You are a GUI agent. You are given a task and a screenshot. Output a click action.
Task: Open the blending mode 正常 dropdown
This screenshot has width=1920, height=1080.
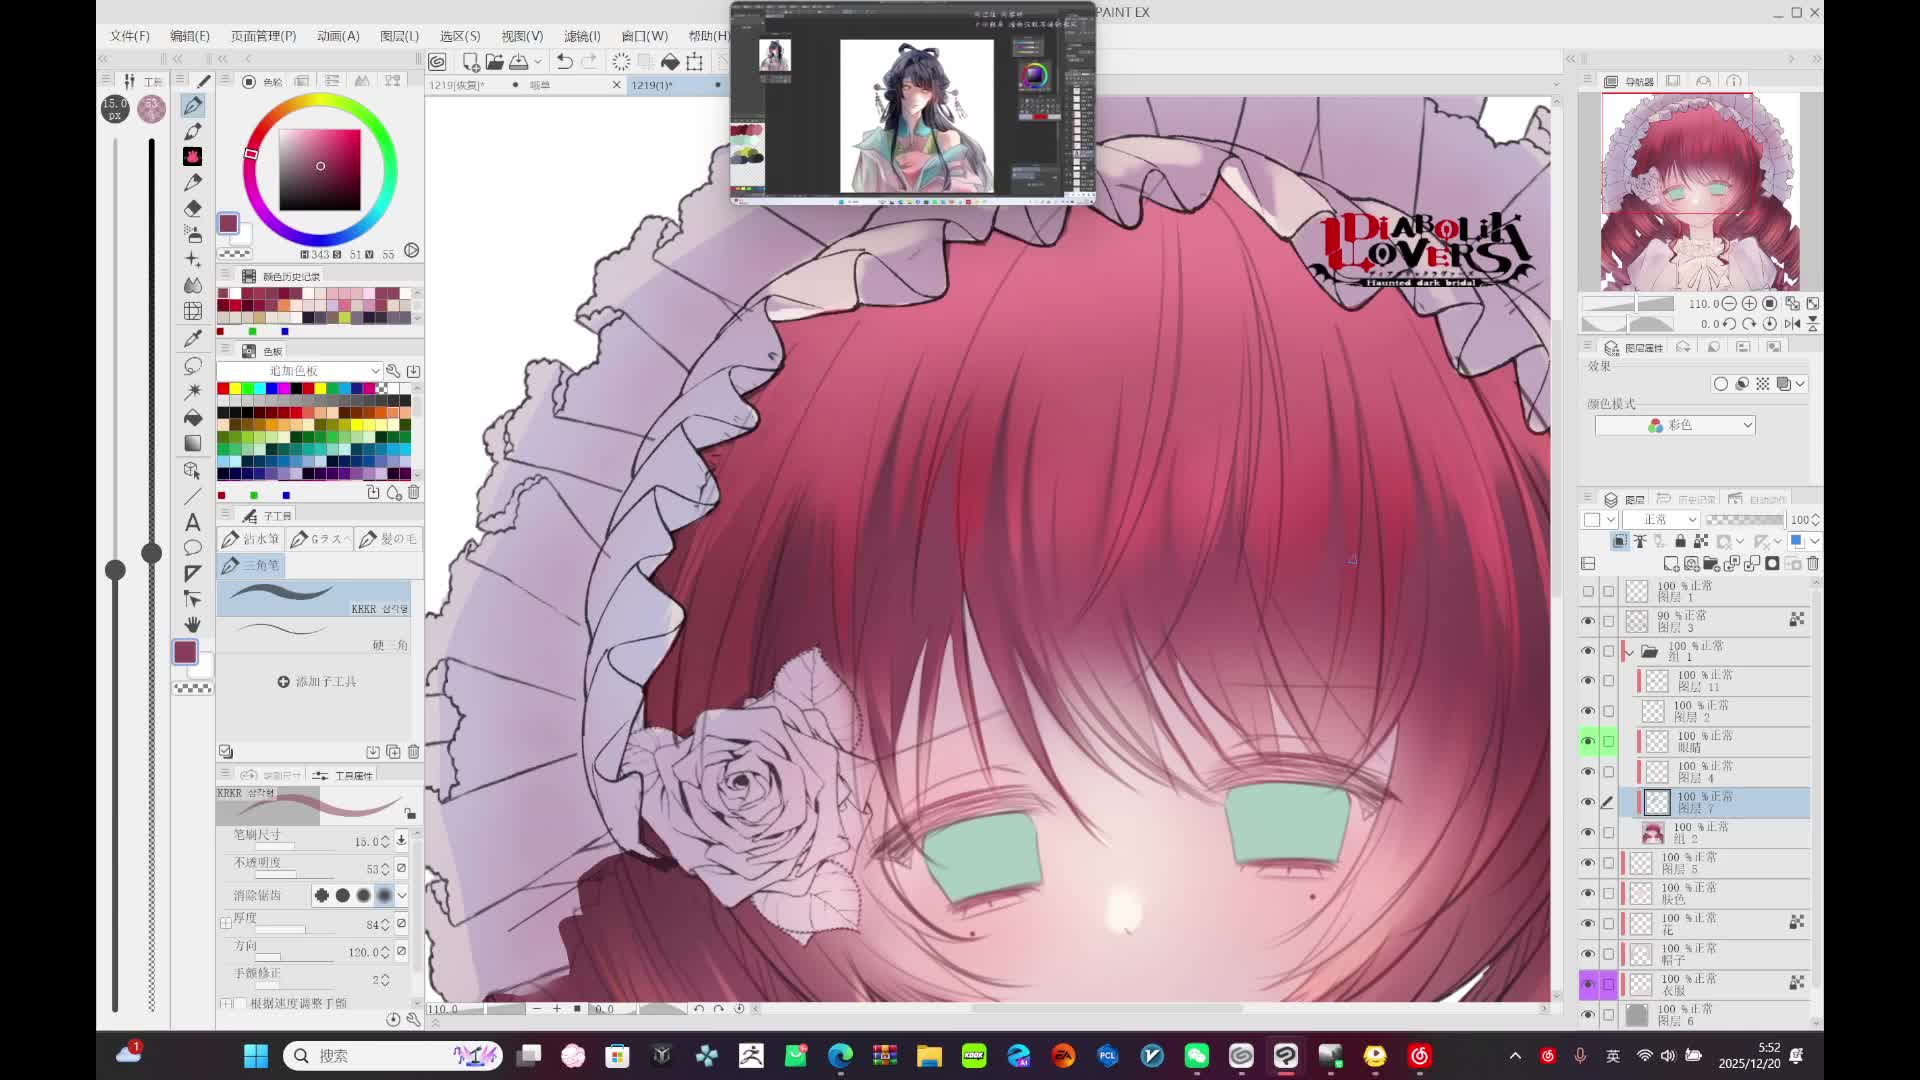(1660, 520)
